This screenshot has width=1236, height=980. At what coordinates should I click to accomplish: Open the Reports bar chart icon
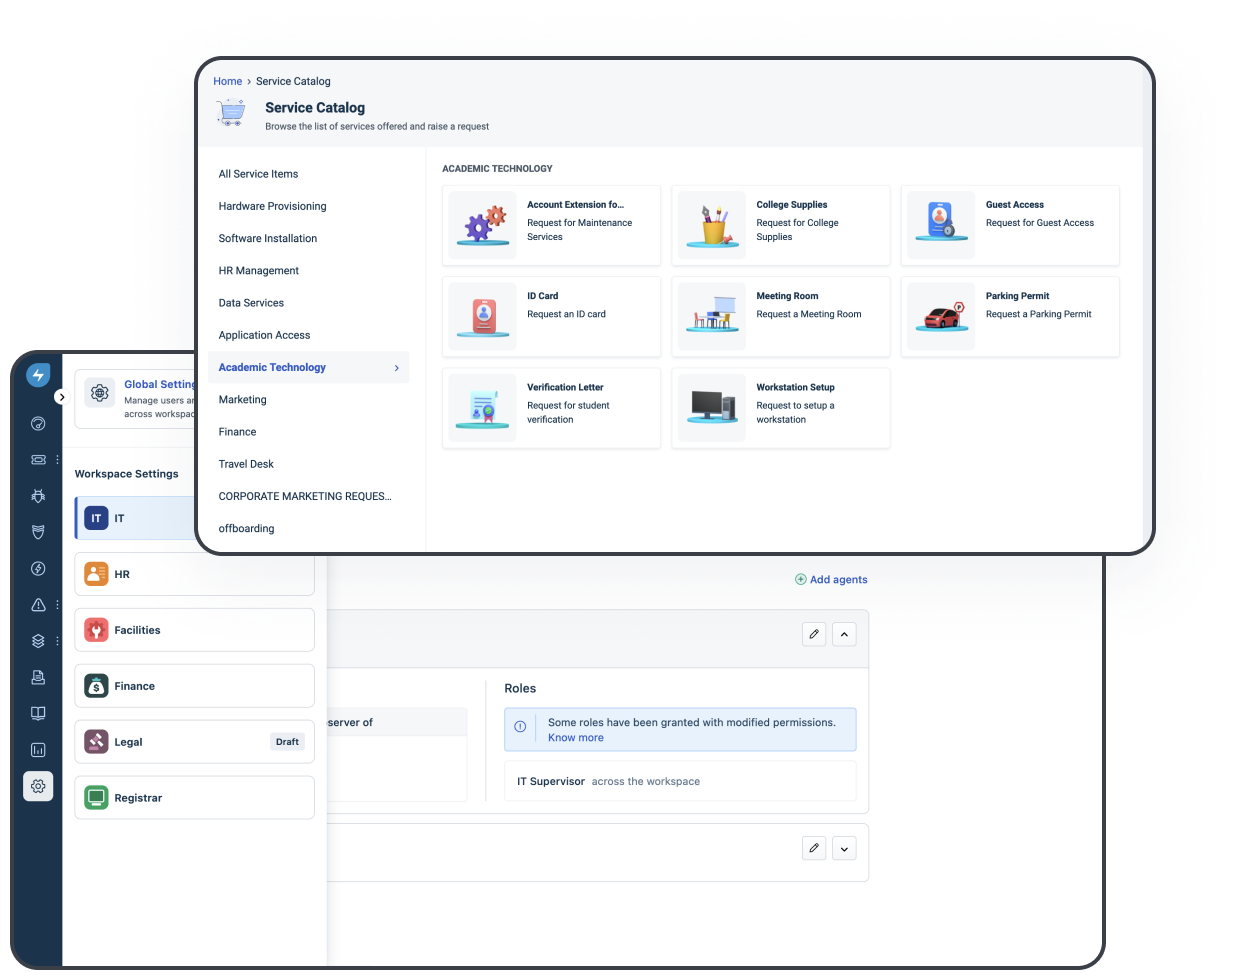click(x=38, y=750)
